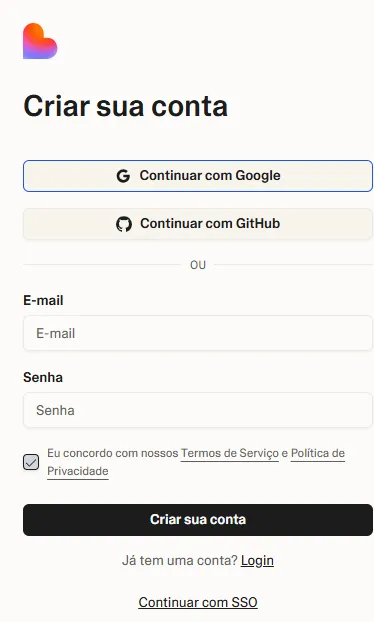Click the Já tem uma conta? text
Screen dimensions: 374x622
tap(180, 561)
